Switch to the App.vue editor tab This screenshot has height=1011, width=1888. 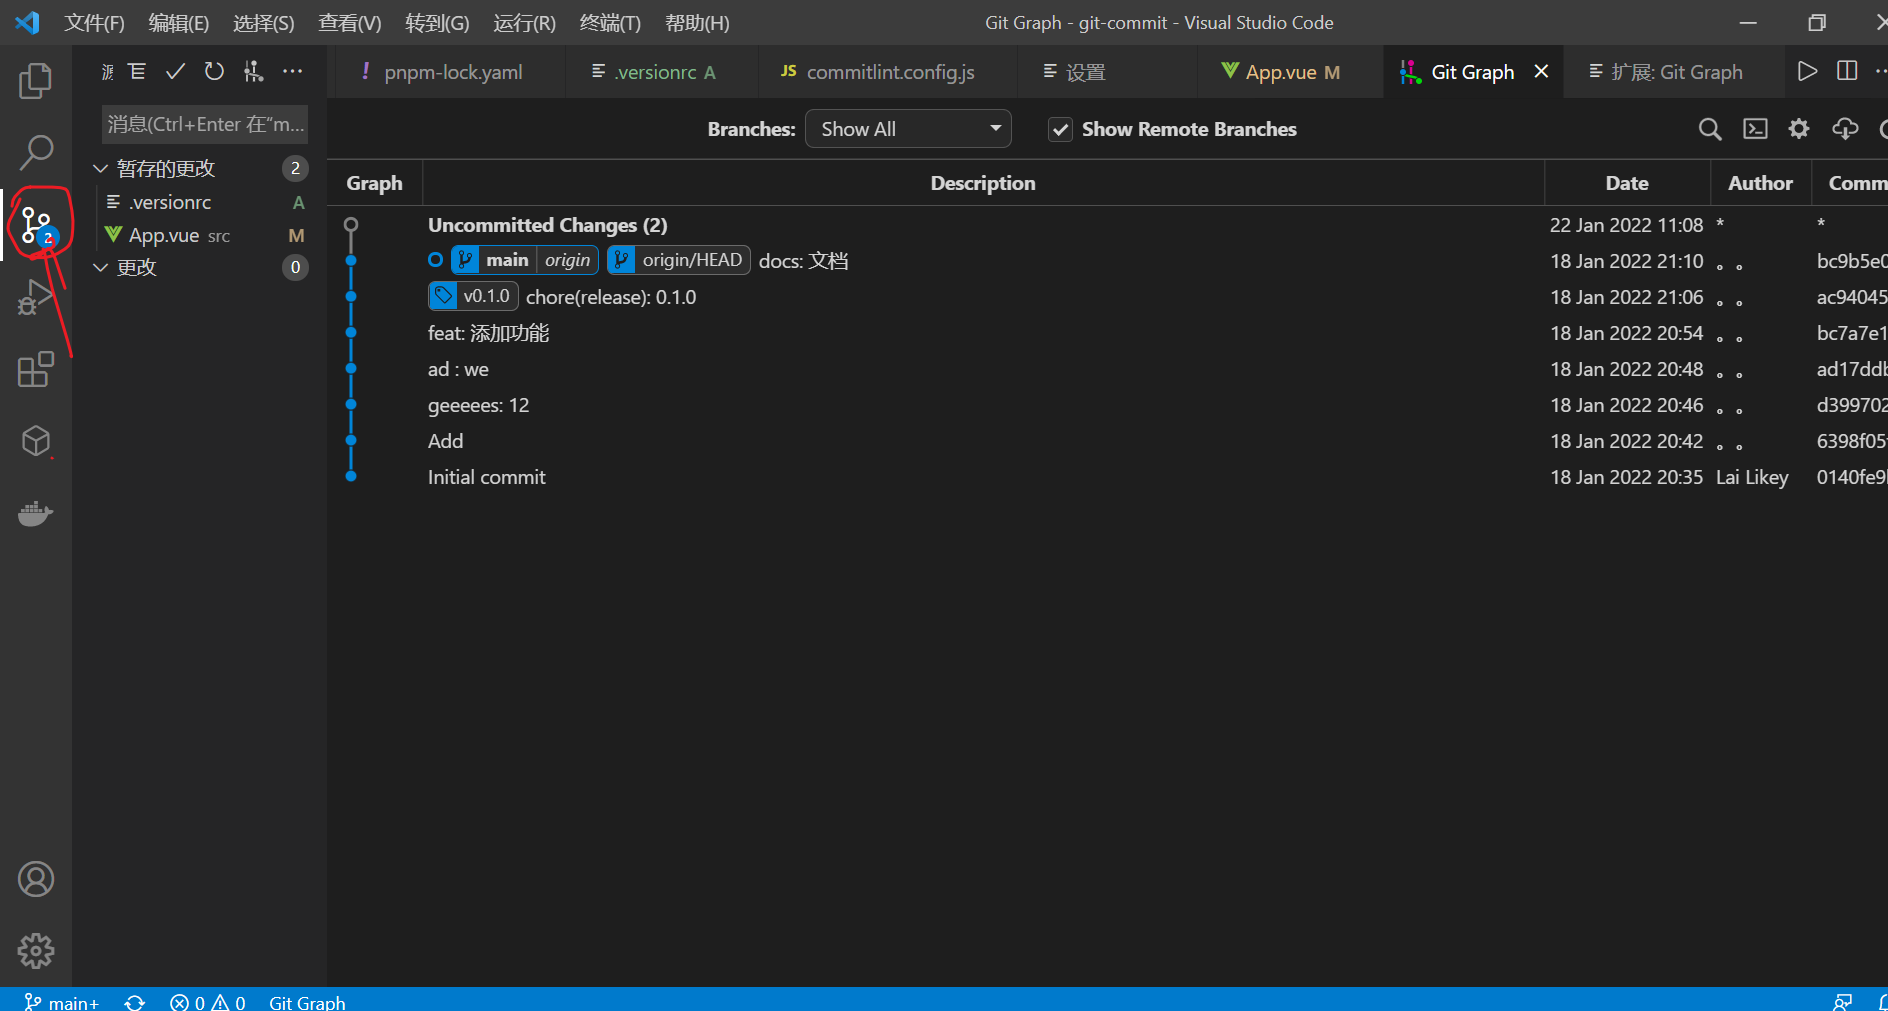pos(1290,72)
